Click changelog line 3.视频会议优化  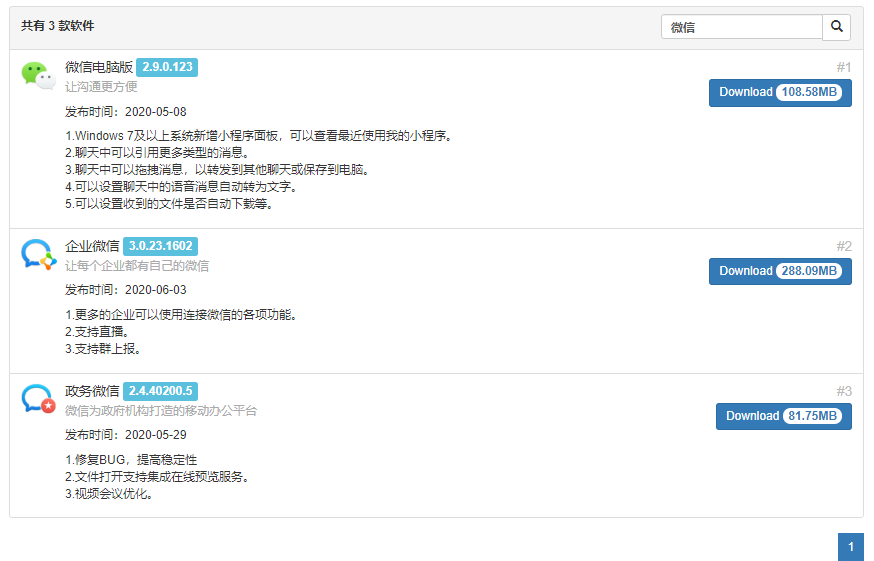(109, 494)
